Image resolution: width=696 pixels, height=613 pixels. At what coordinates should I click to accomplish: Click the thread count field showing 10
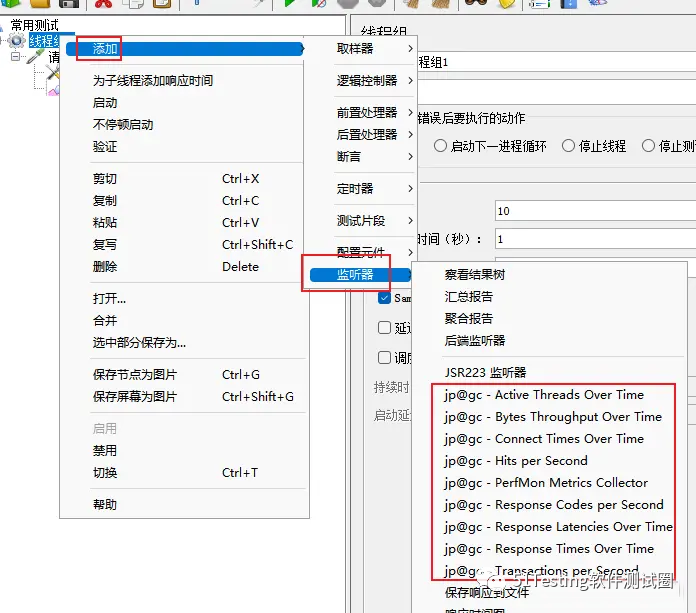tap(595, 211)
